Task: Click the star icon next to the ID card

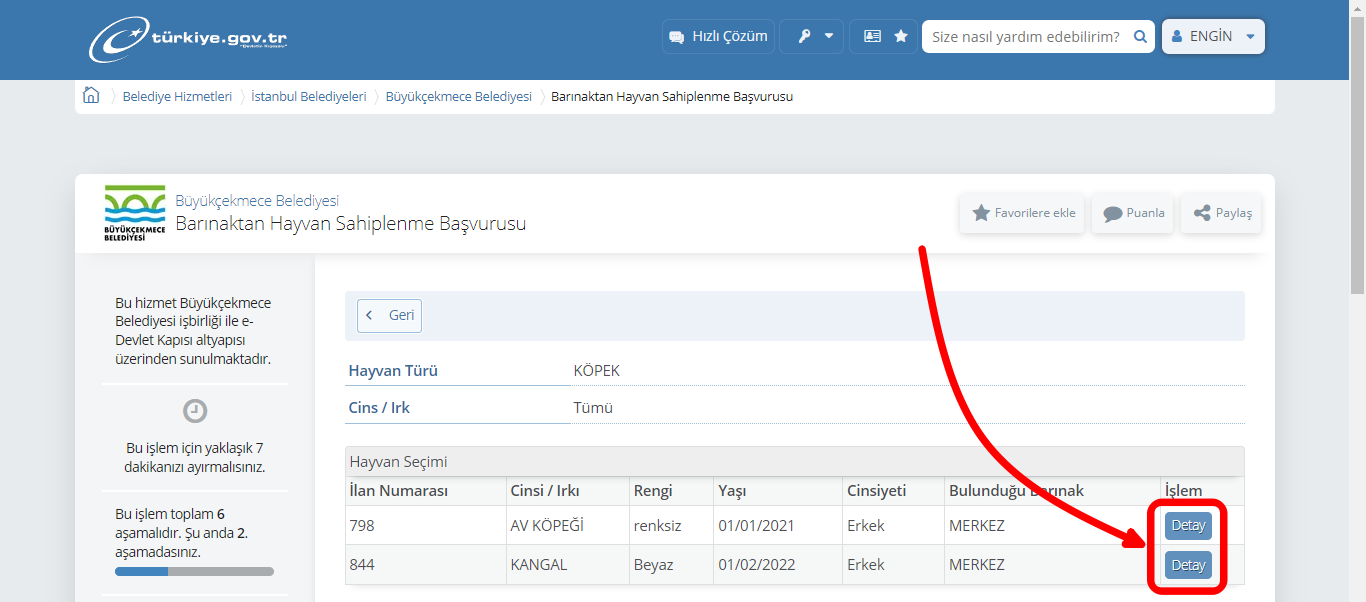Action: (x=899, y=36)
